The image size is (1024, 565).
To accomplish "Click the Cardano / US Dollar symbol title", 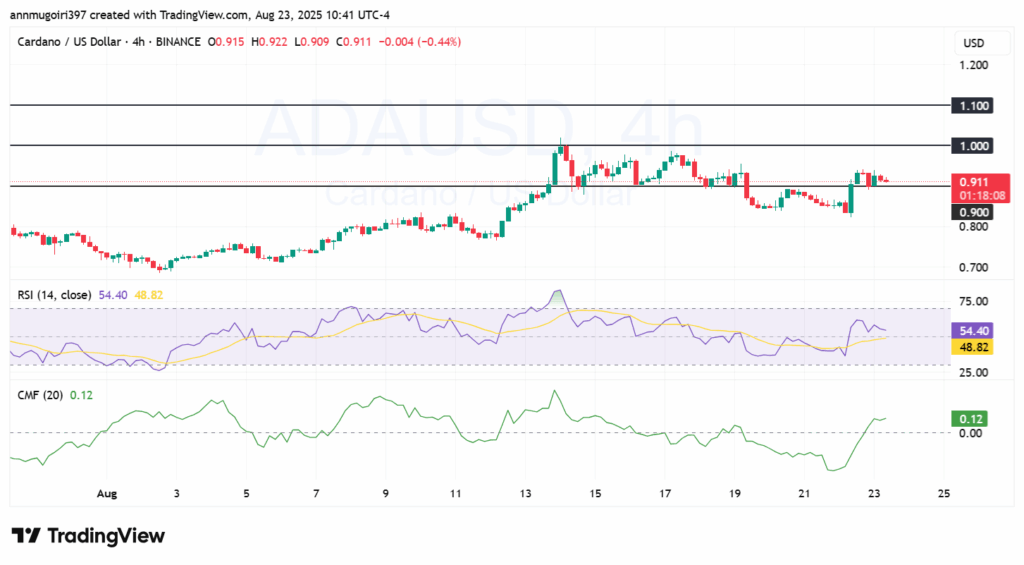I will coord(69,42).
